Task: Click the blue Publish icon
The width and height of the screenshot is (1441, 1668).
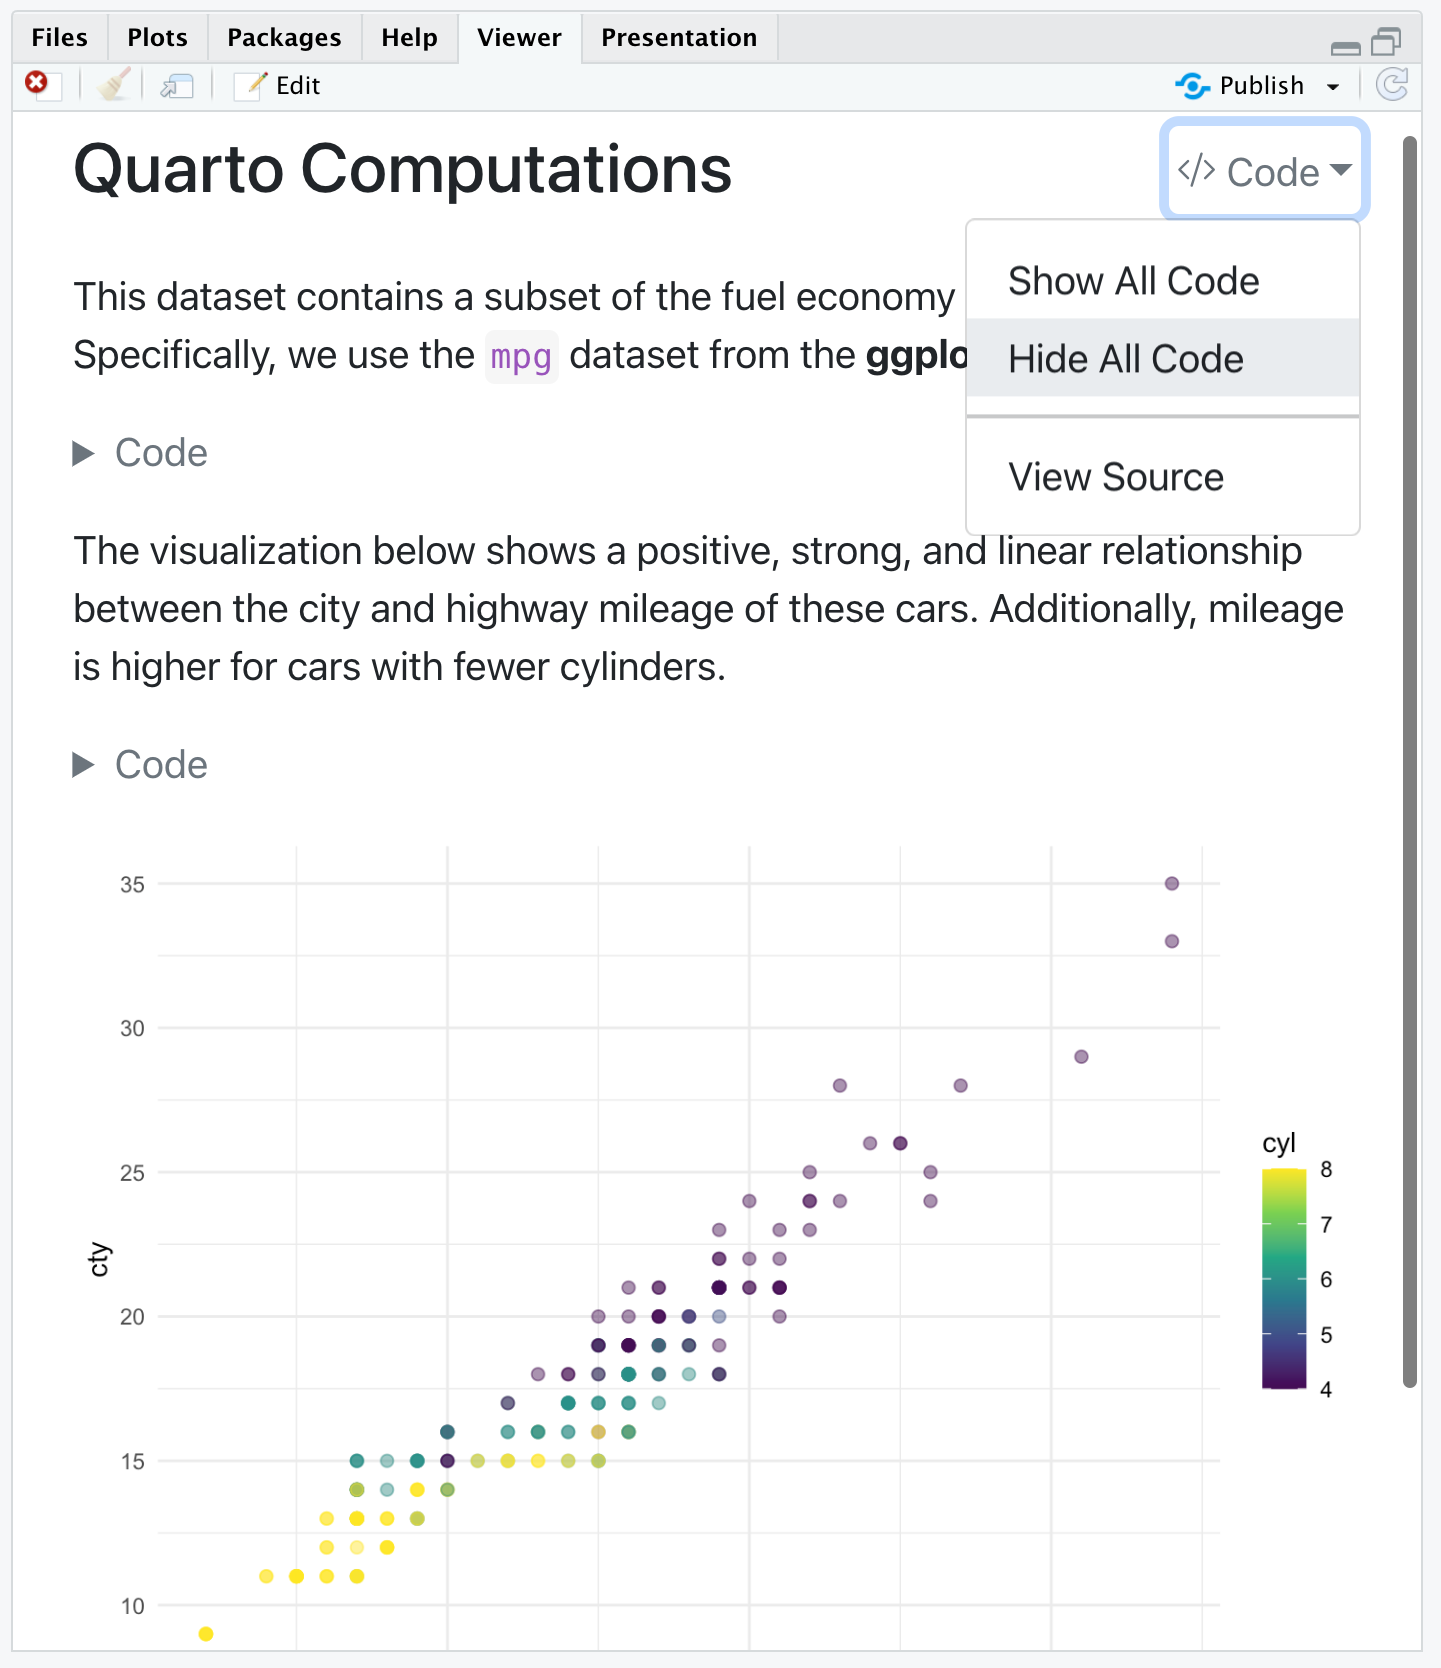Action: (1192, 86)
